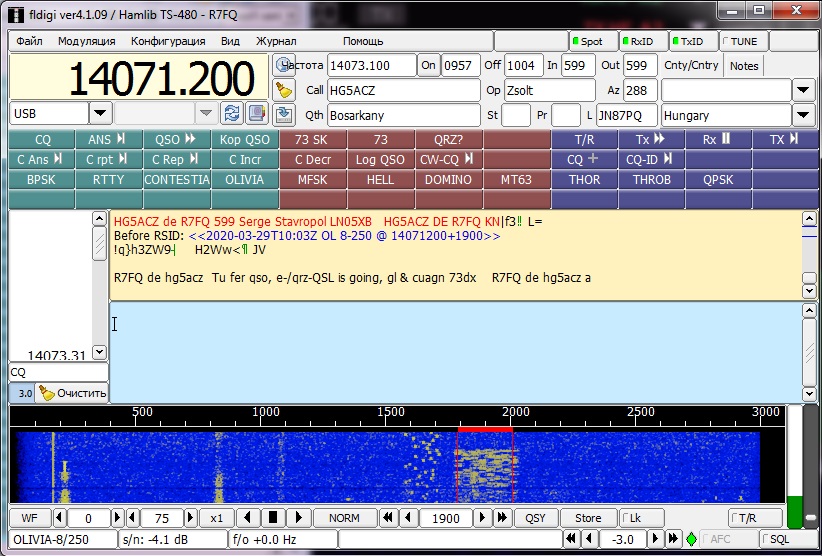Click the broom icon beside the Call field
The height and width of the screenshot is (556, 822).
(x=284, y=90)
